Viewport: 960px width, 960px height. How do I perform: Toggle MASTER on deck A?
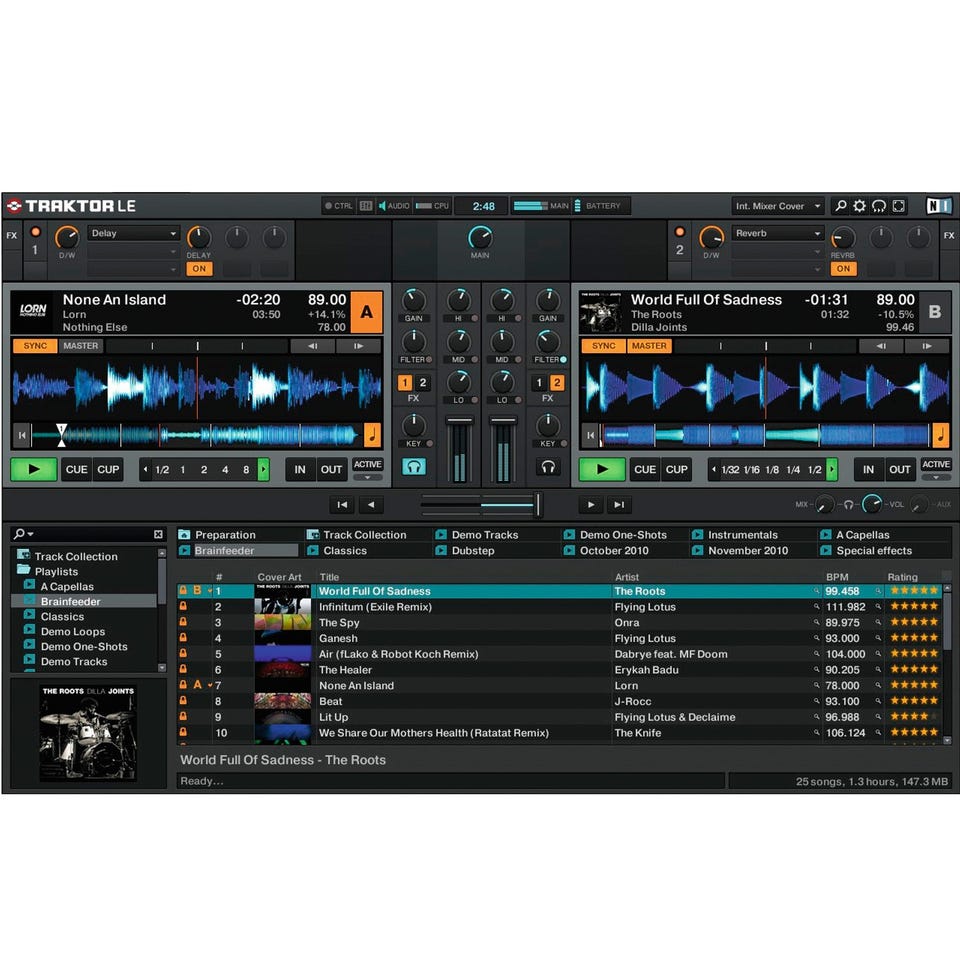pyautogui.click(x=81, y=346)
